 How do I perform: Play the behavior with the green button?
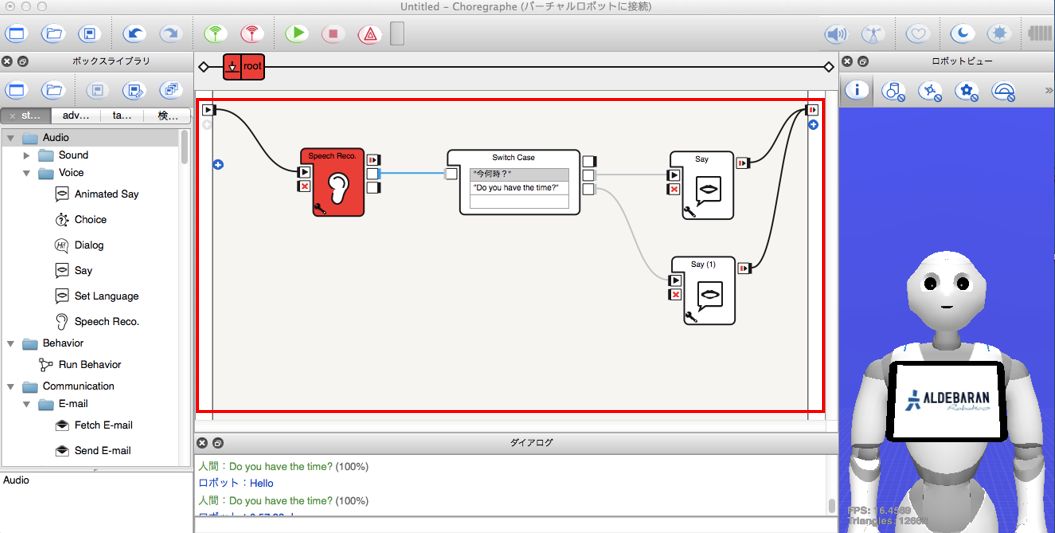[297, 34]
